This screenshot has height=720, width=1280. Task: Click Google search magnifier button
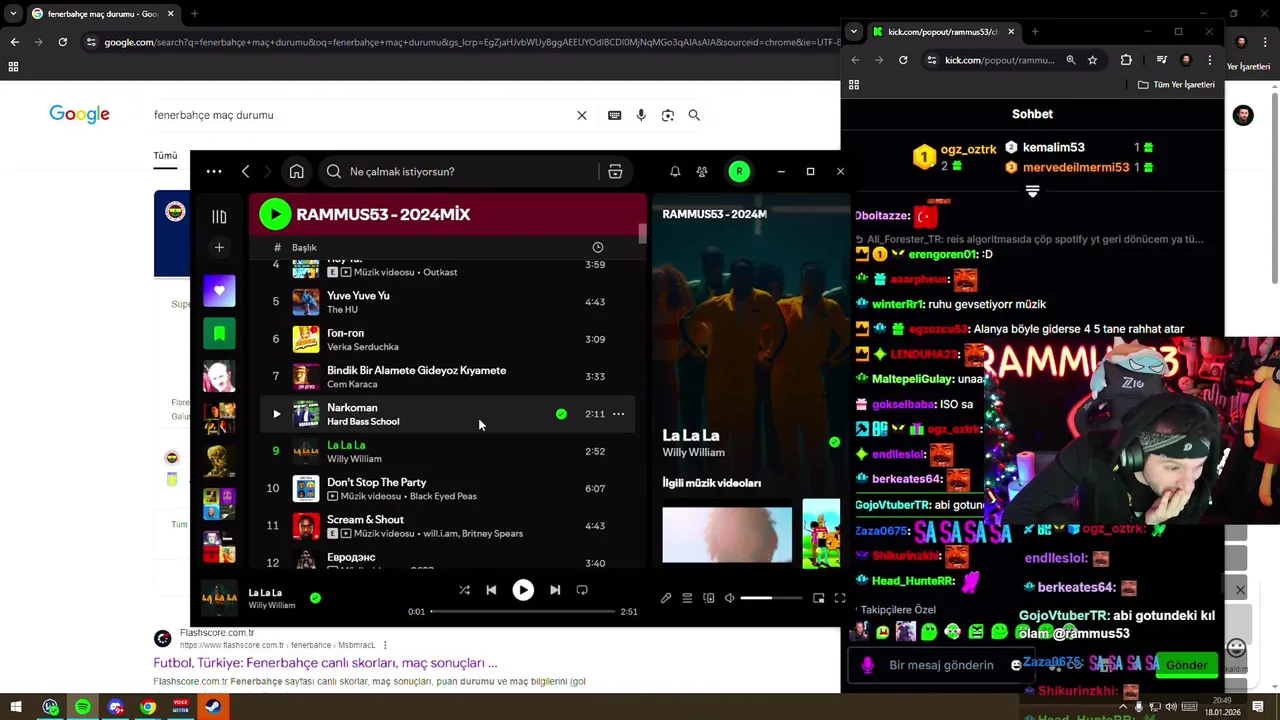[x=694, y=115]
